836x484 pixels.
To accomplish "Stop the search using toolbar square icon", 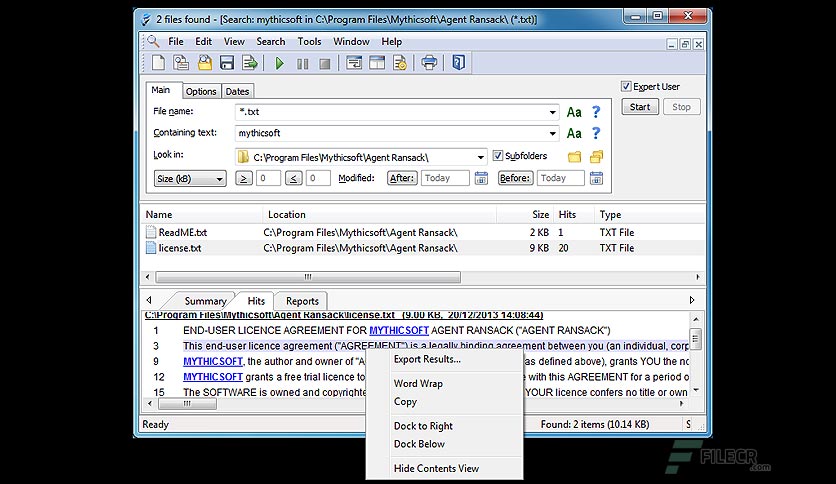I will (x=325, y=64).
